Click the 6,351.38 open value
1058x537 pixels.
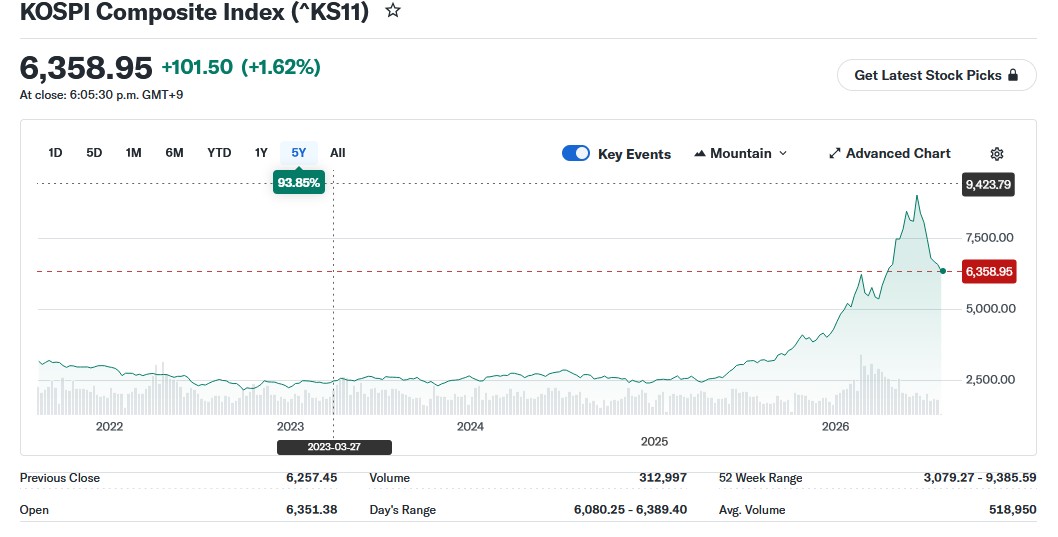(x=312, y=510)
